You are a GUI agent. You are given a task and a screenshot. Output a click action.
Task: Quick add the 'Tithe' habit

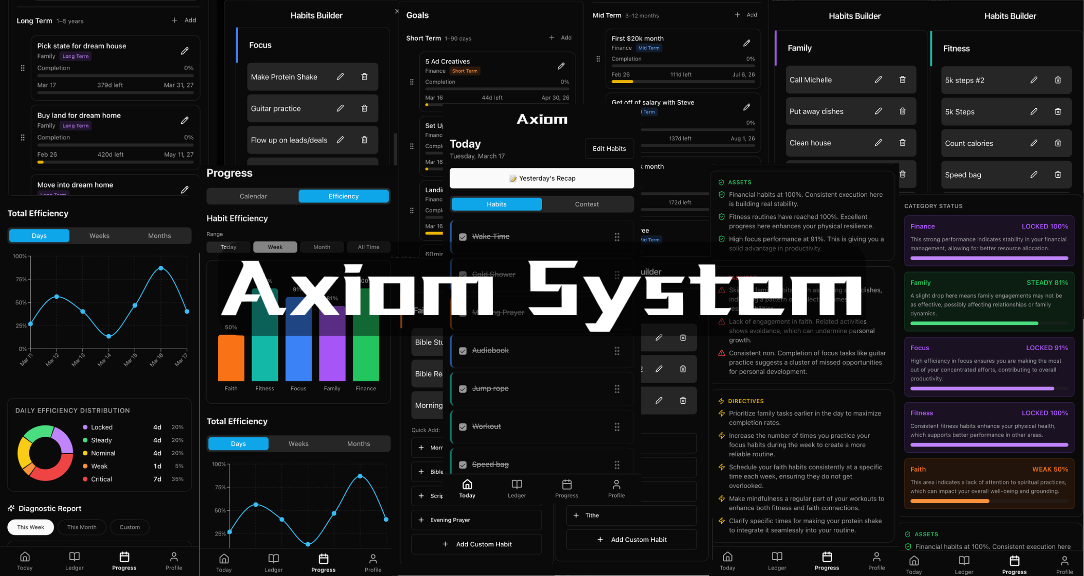pos(631,515)
